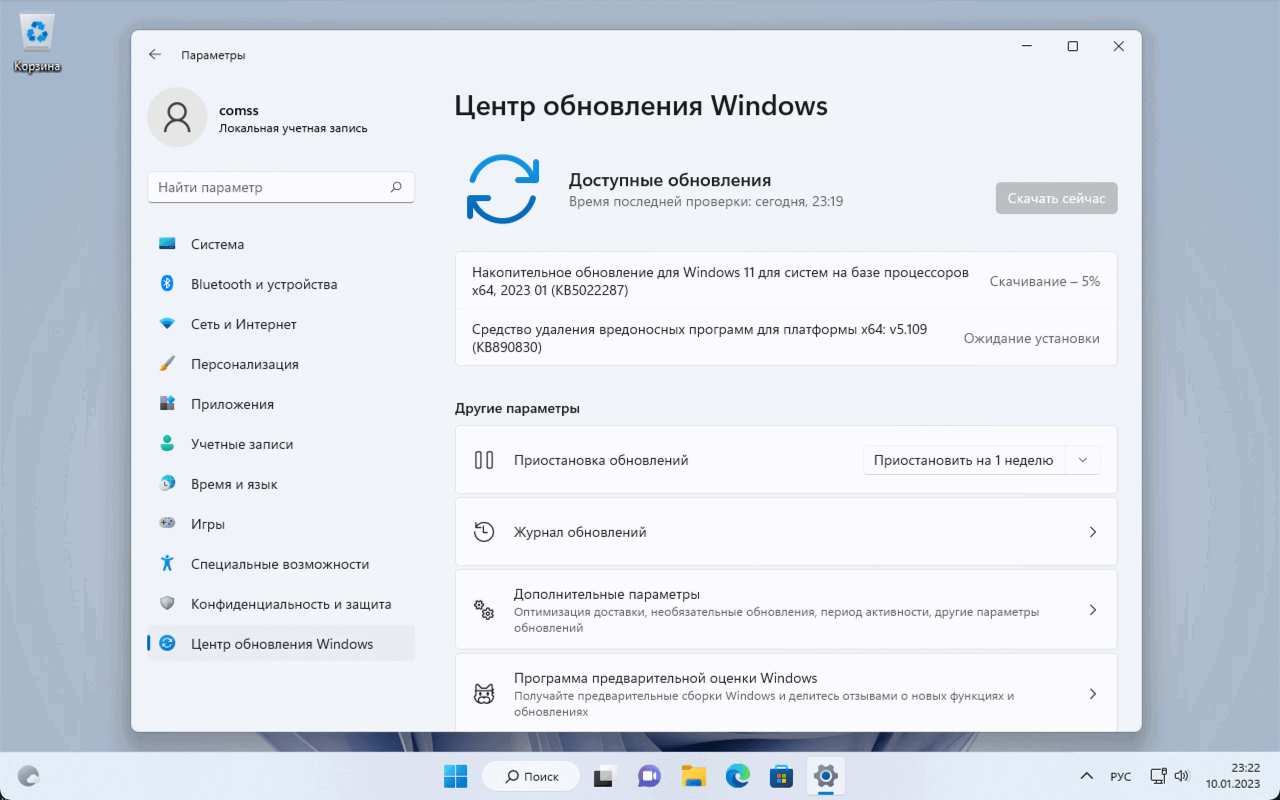Open Программа предварительной оценки Windows row
1280x800 pixels.
(x=786, y=693)
